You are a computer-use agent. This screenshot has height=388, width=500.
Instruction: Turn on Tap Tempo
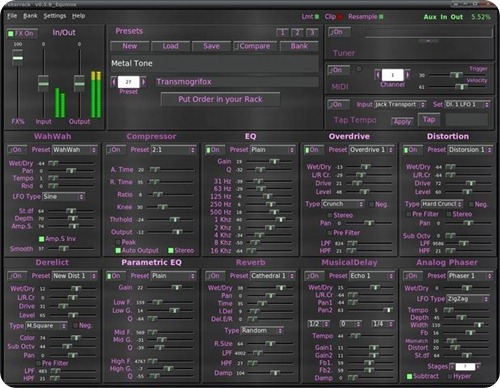338,105
